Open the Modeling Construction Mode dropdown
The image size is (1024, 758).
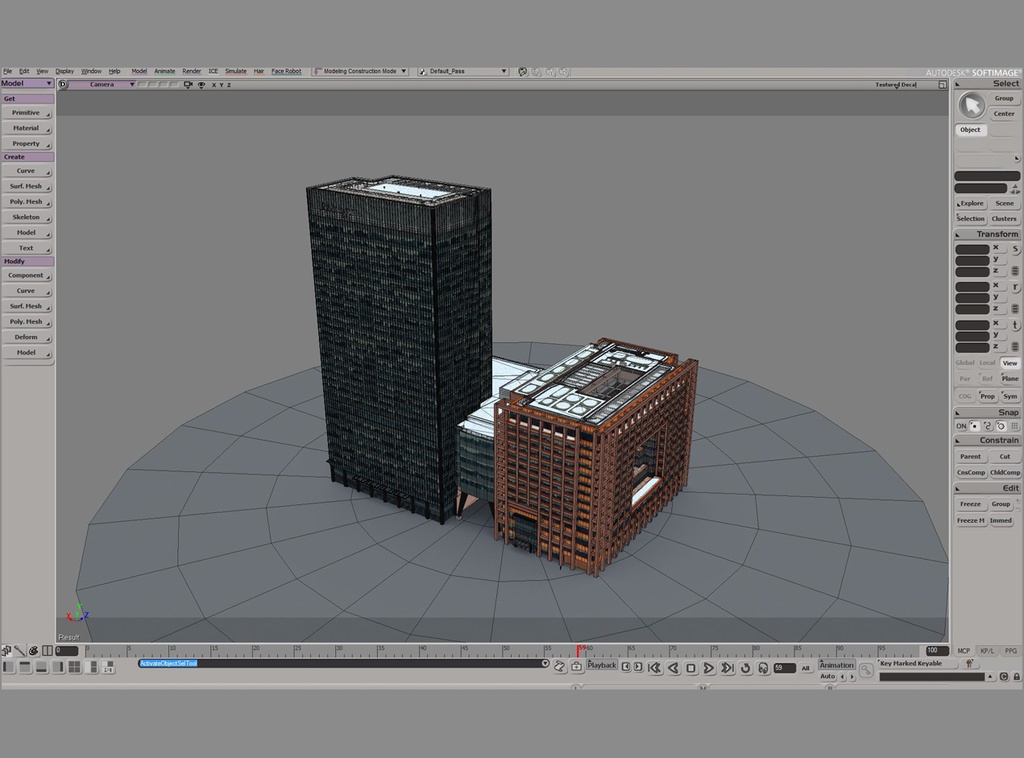click(360, 71)
